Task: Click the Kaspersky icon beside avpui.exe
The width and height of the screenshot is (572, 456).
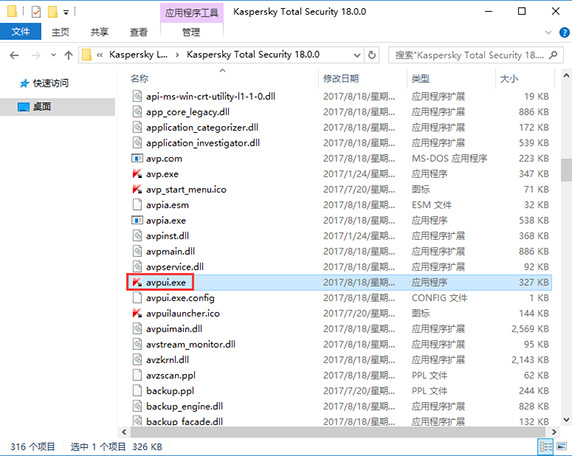Action: point(137,282)
